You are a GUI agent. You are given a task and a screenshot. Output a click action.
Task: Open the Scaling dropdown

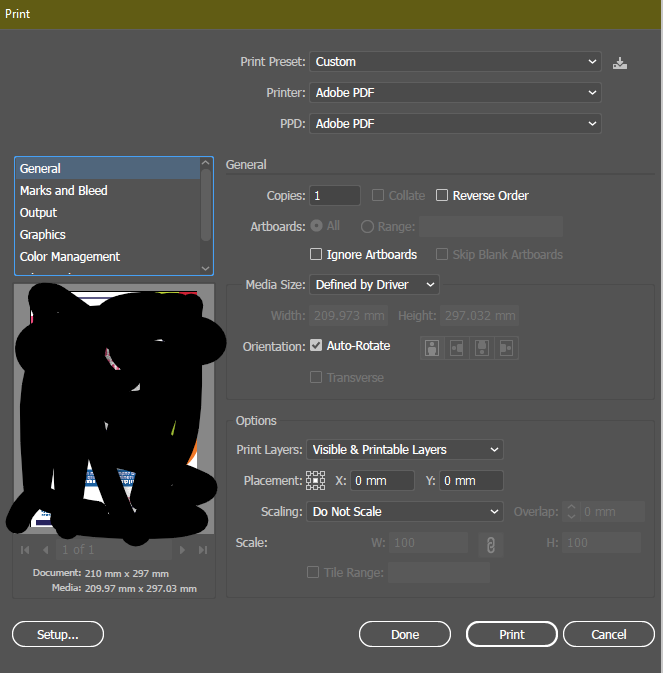(x=405, y=512)
